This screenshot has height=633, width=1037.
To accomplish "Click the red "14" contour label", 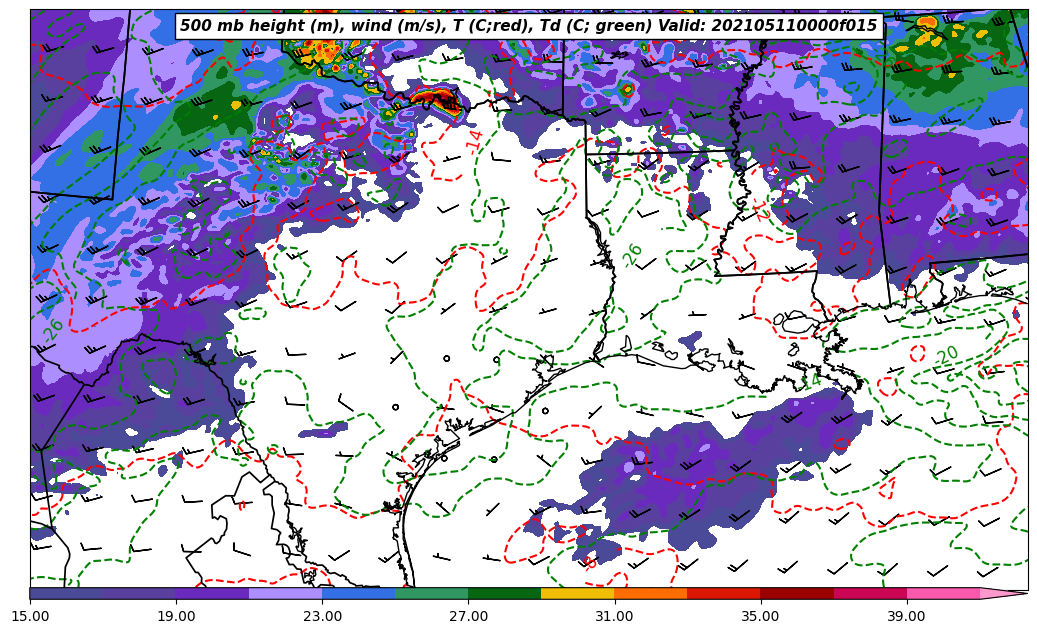I will click(474, 140).
